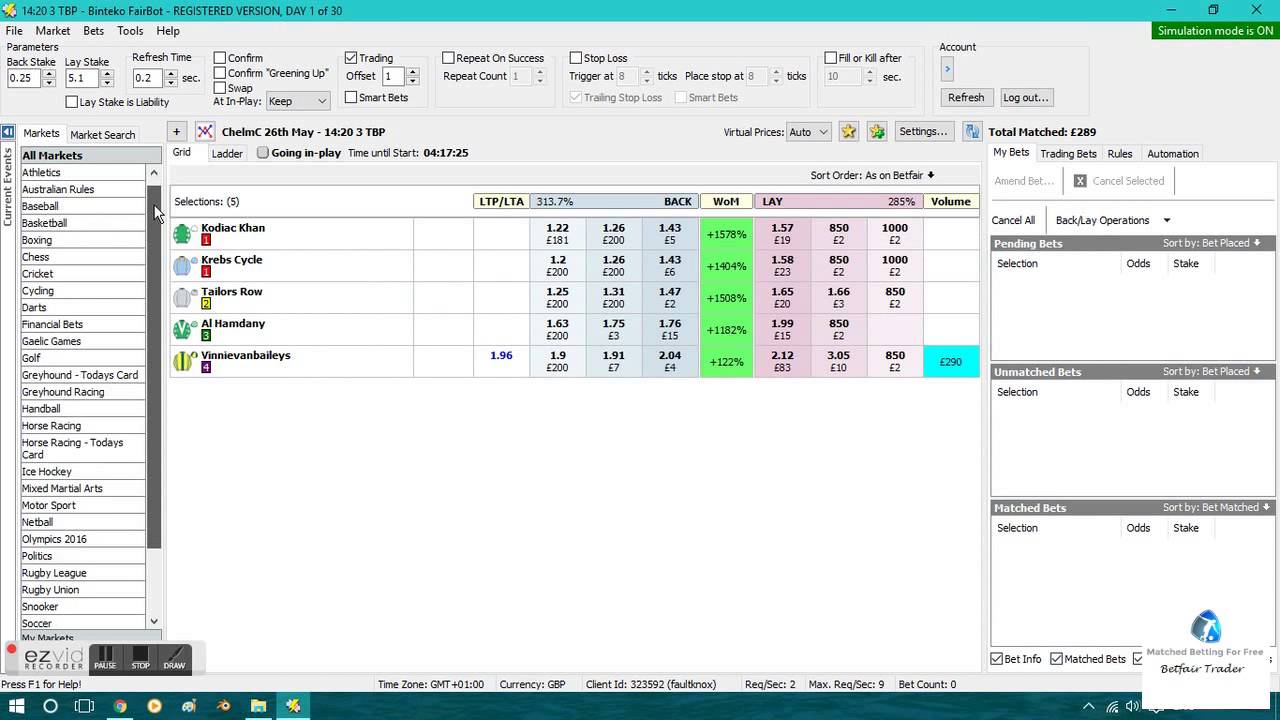This screenshot has height=720, width=1280.
Task: Pause the ezvid recording
Action: [x=105, y=658]
